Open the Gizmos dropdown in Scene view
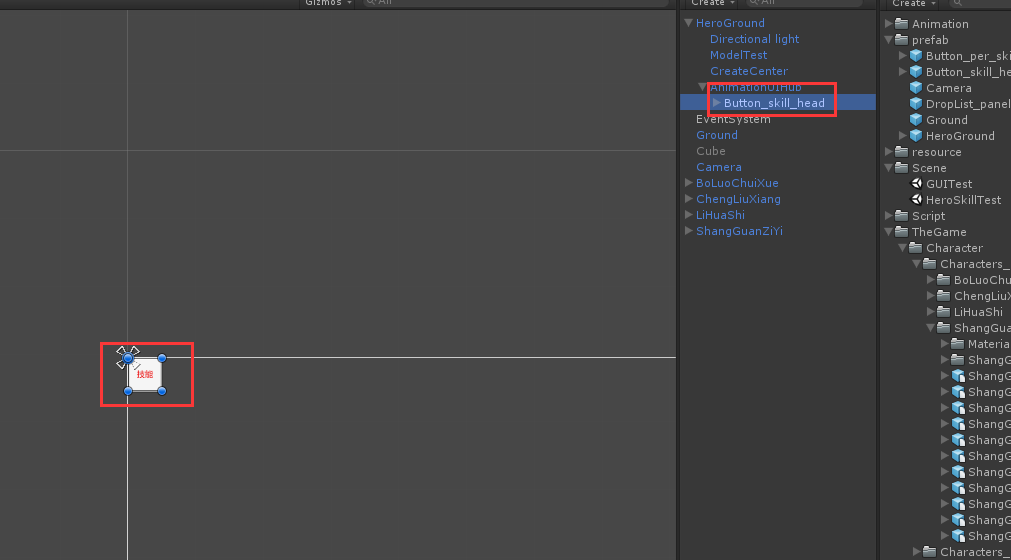This screenshot has height=560, width=1011. click(x=328, y=3)
